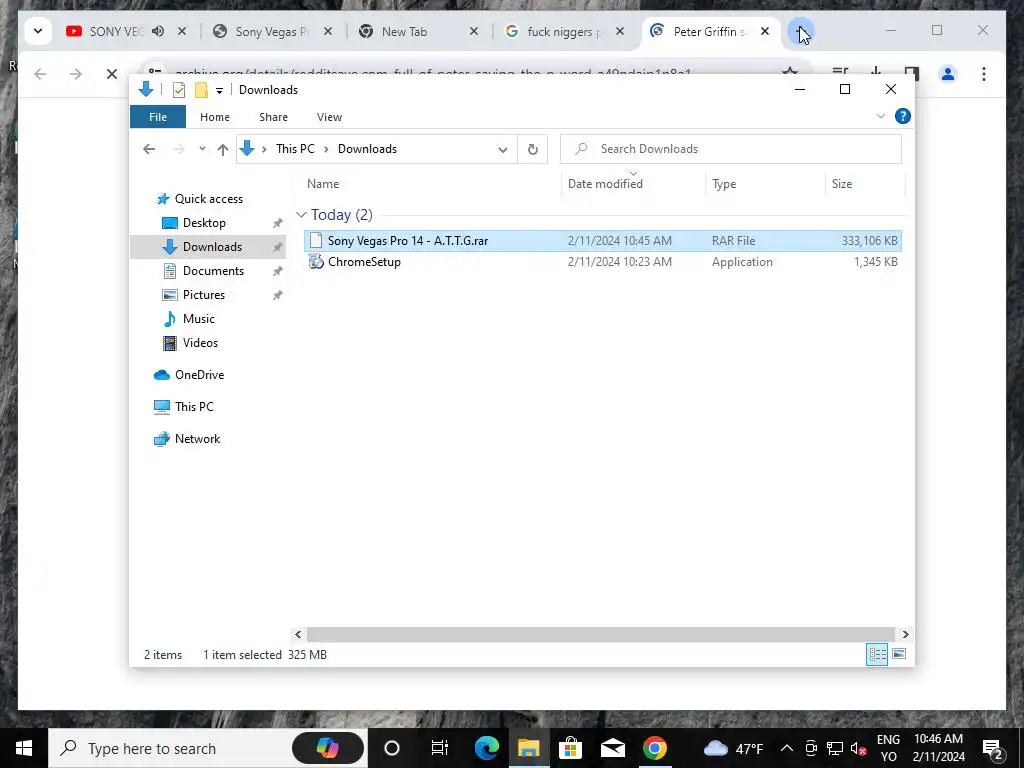Click the Properties icon in Explorer's quick access toolbar

[179, 90]
